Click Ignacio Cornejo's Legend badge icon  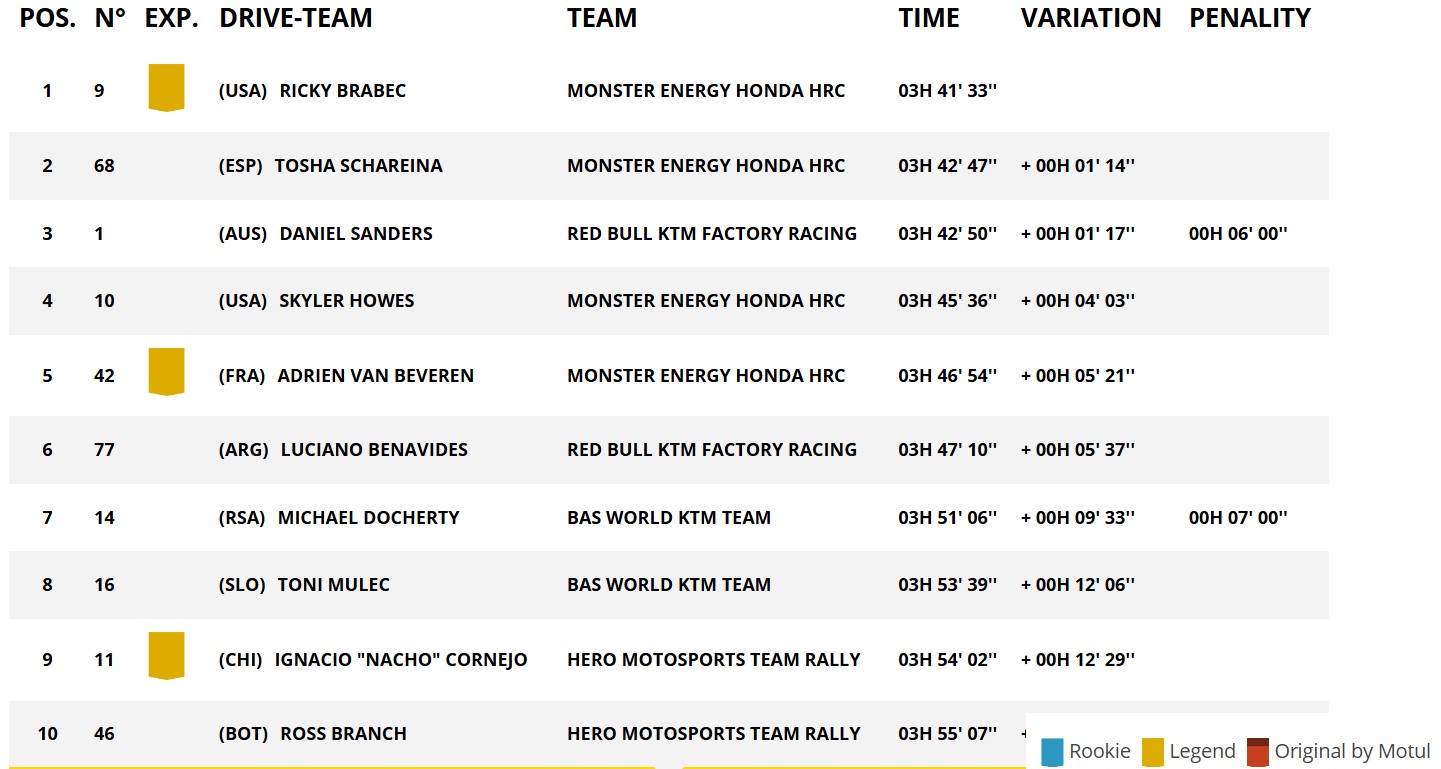(166, 655)
